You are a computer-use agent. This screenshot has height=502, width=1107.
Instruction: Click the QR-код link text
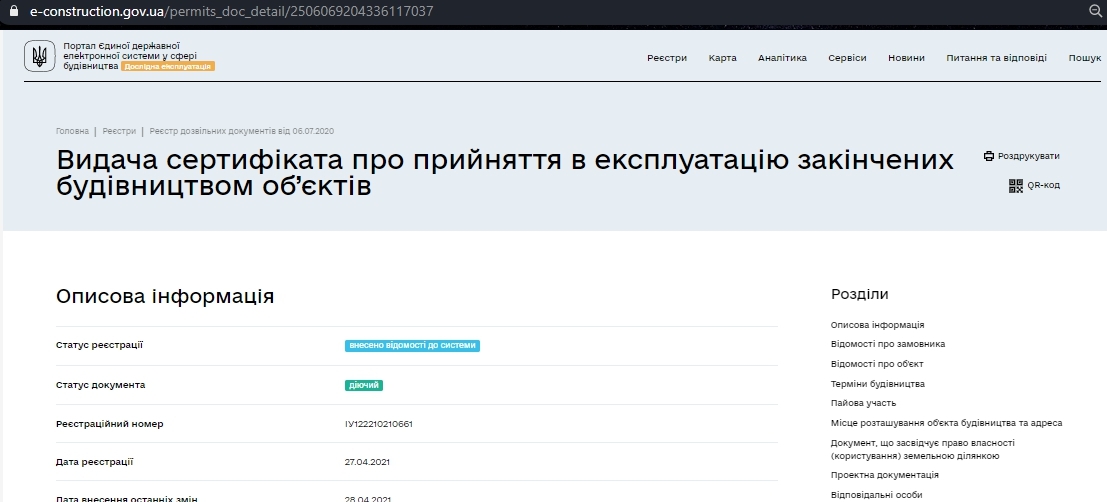tap(1043, 186)
